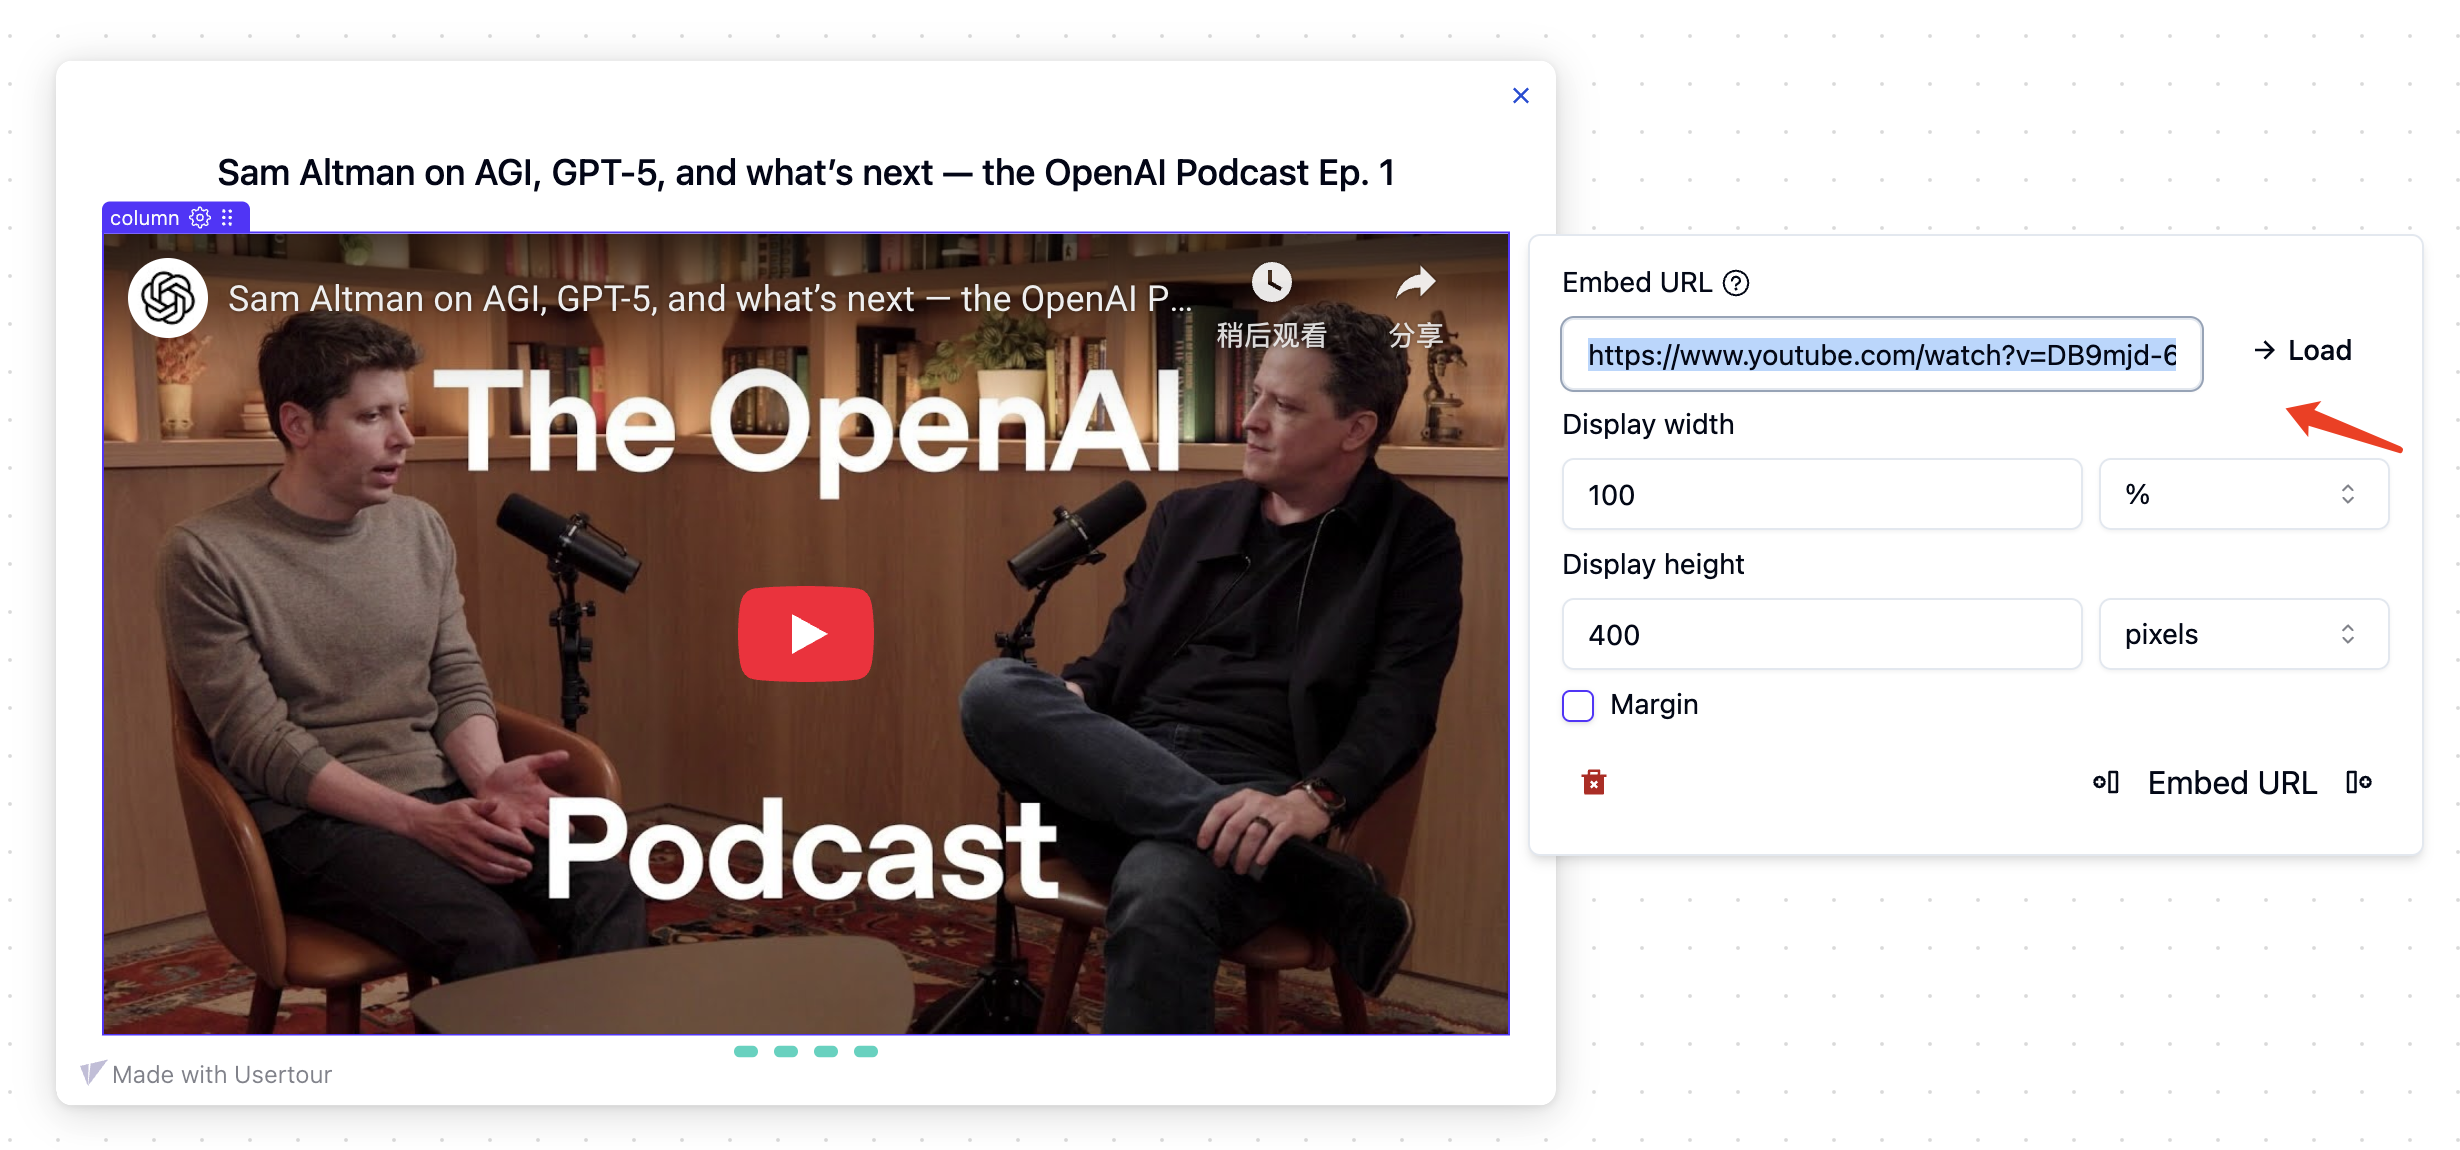
Task: Click the Embed URL help question mark
Action: click(x=1736, y=283)
